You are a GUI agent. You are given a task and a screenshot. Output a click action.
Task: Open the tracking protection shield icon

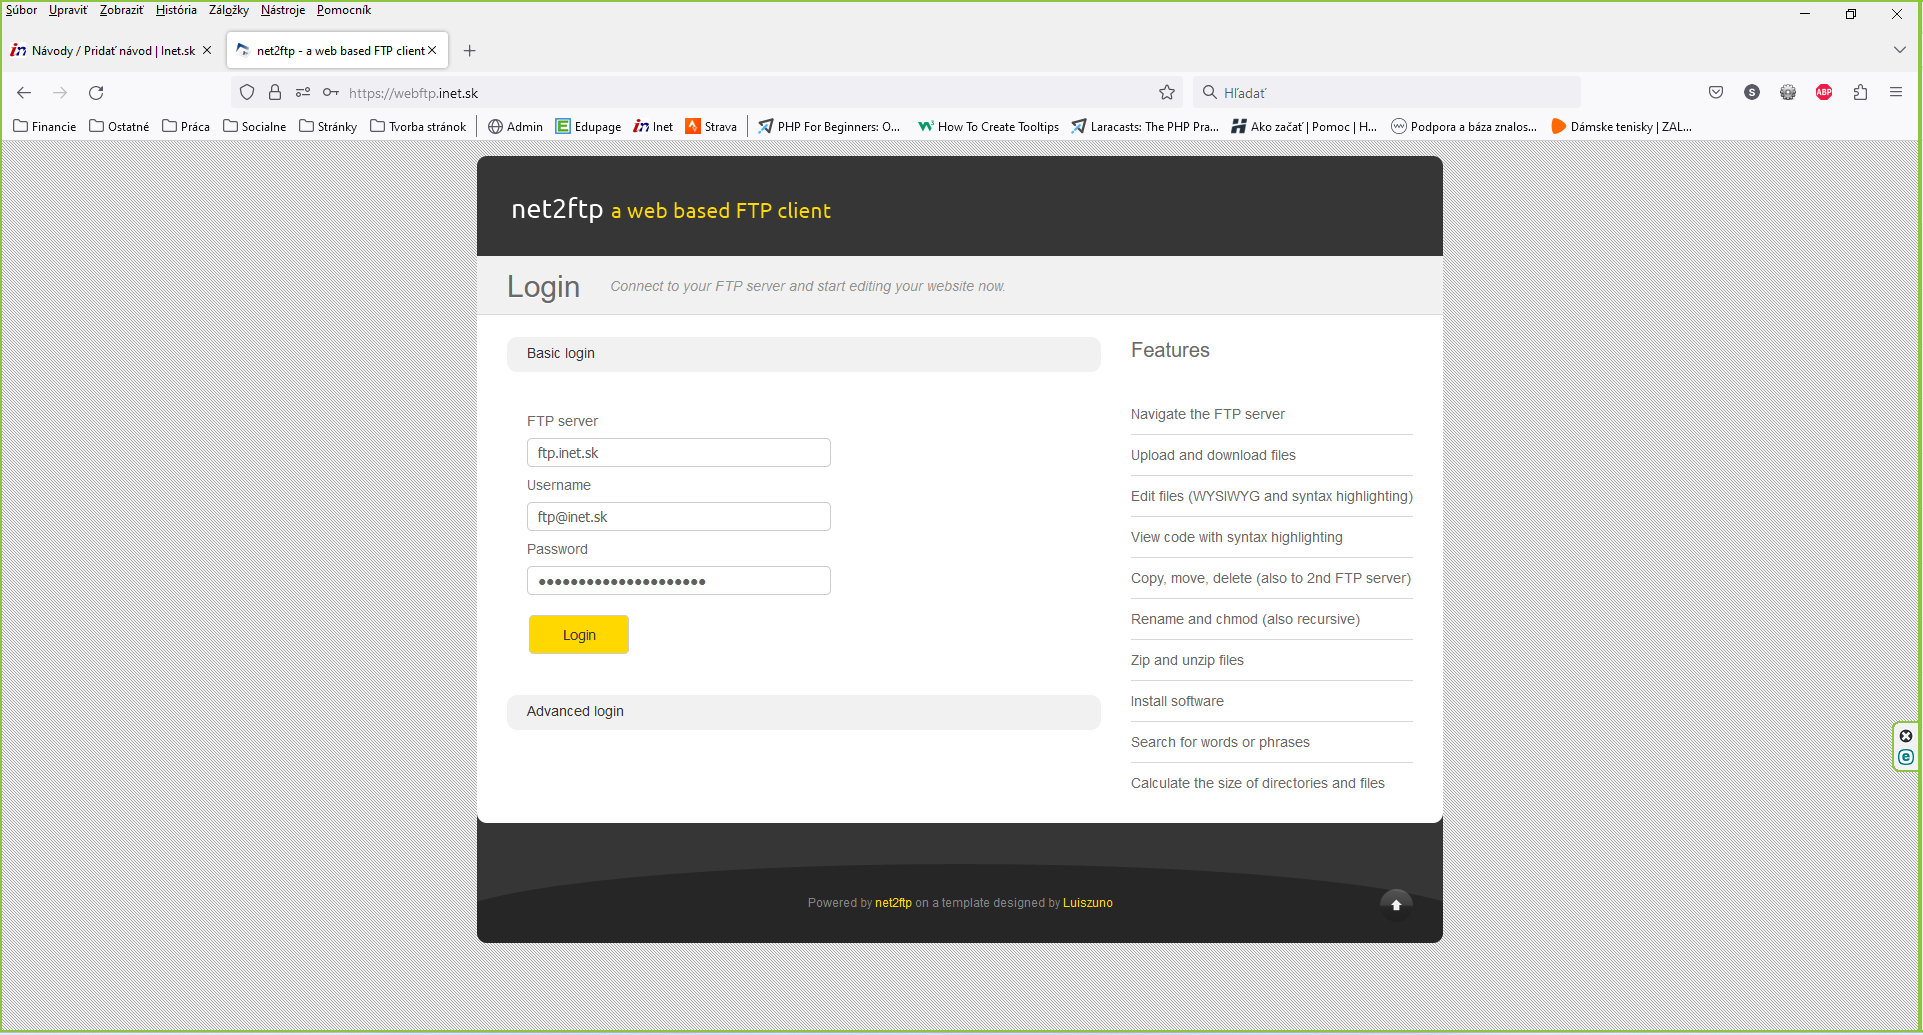[x=247, y=93]
